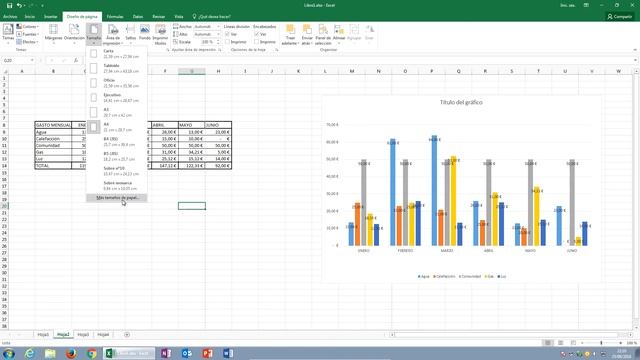The height and width of the screenshot is (360, 640).
Task: Click the Imprimir títulos button
Action: 160,34
